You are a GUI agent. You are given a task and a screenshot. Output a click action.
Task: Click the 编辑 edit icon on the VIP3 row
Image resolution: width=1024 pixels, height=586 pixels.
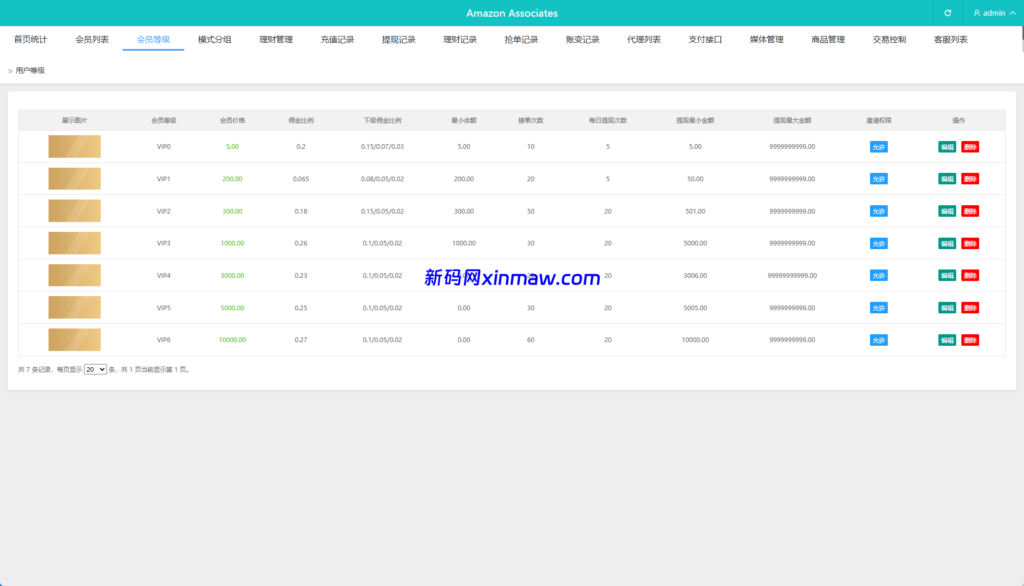(x=946, y=243)
